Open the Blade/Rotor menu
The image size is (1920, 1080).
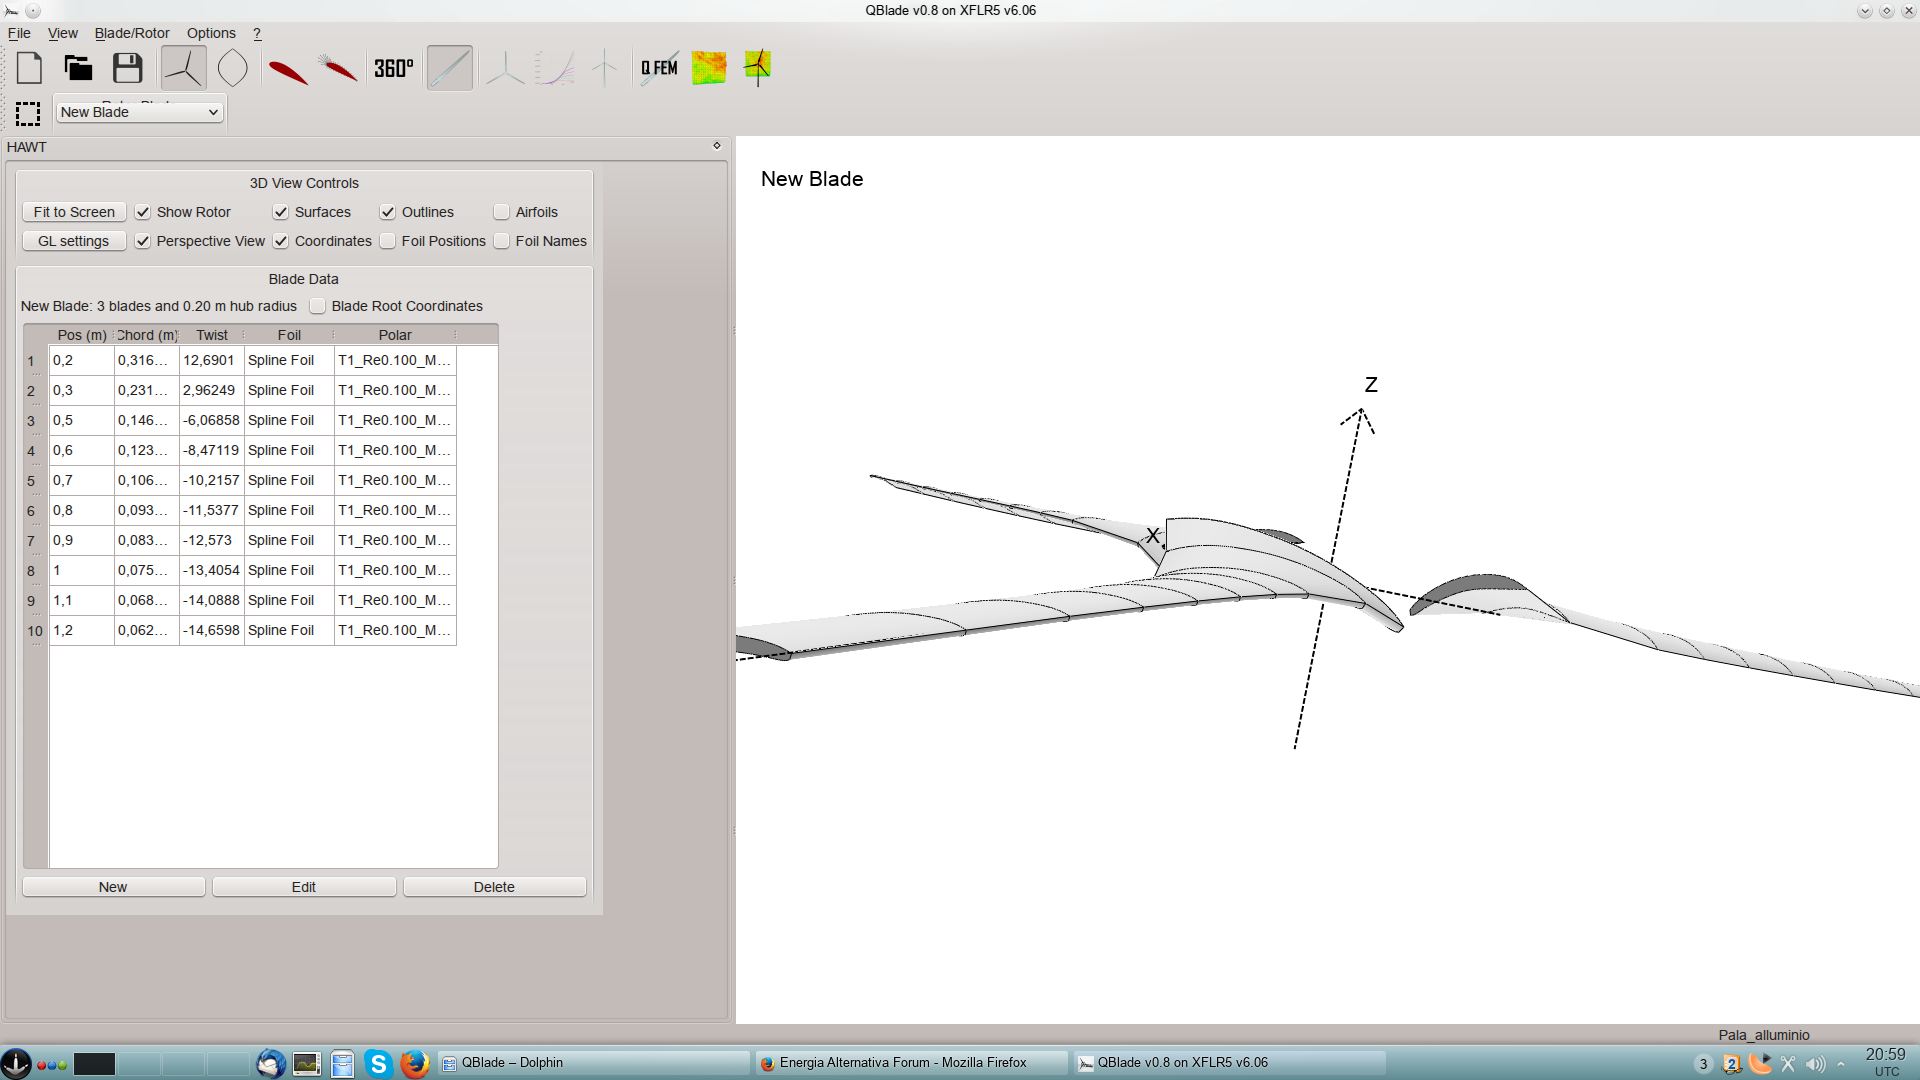pyautogui.click(x=132, y=33)
